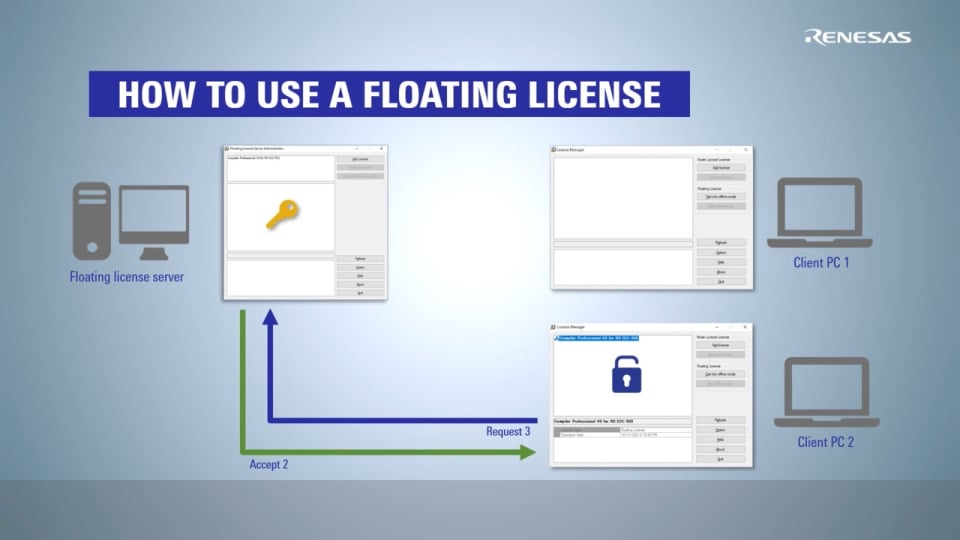Click the Renesas logo
Image resolution: width=960 pixels, height=540 pixels.
(858, 37)
